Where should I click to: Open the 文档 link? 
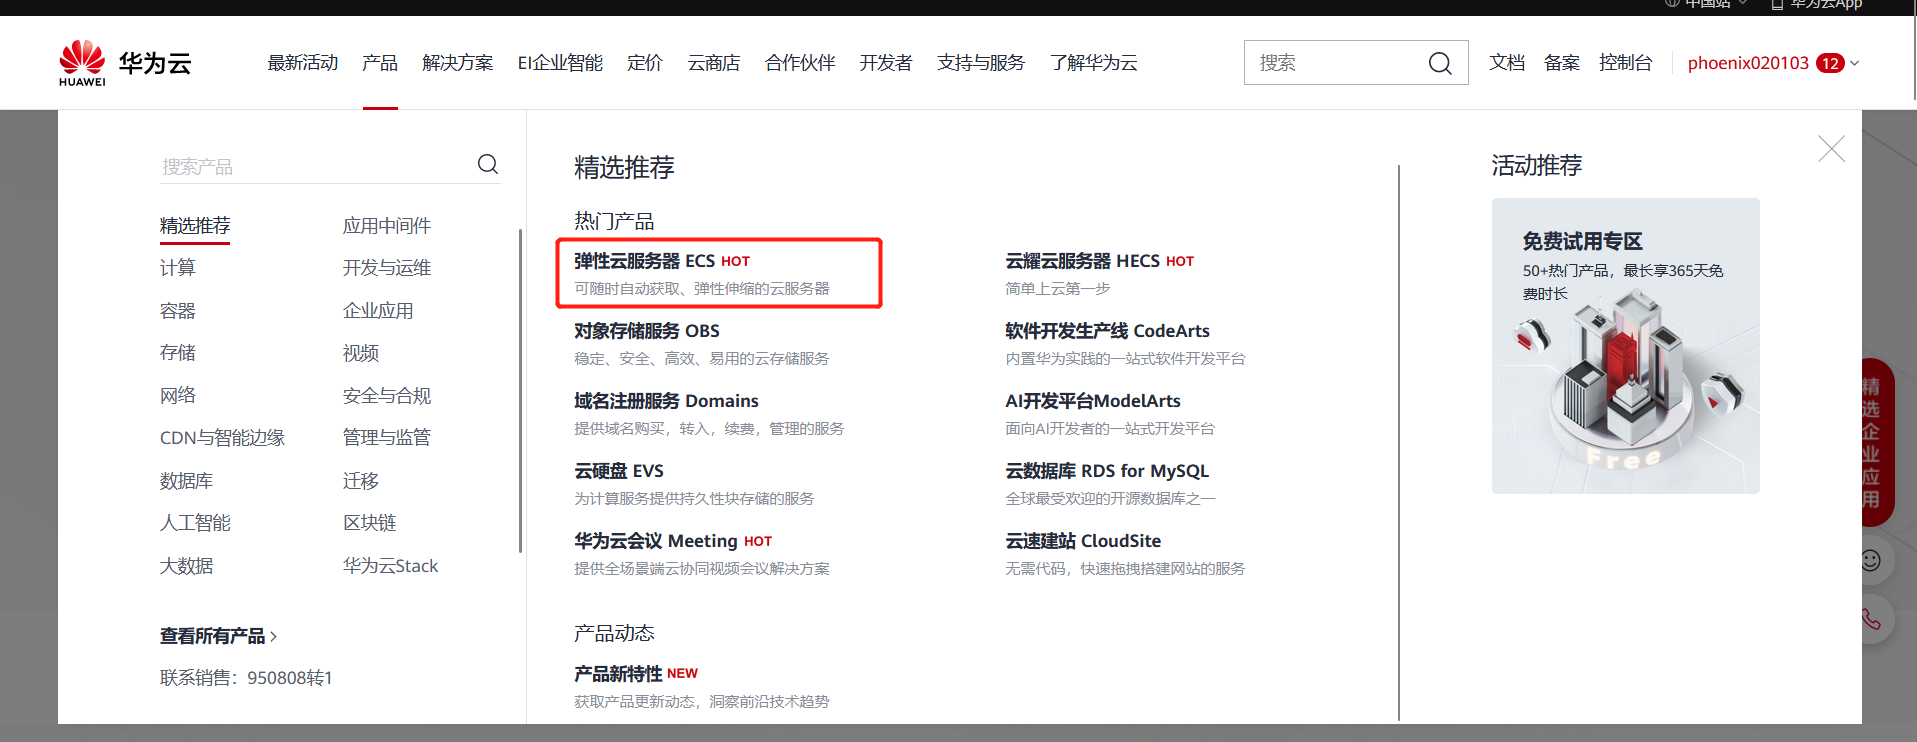tap(1507, 63)
